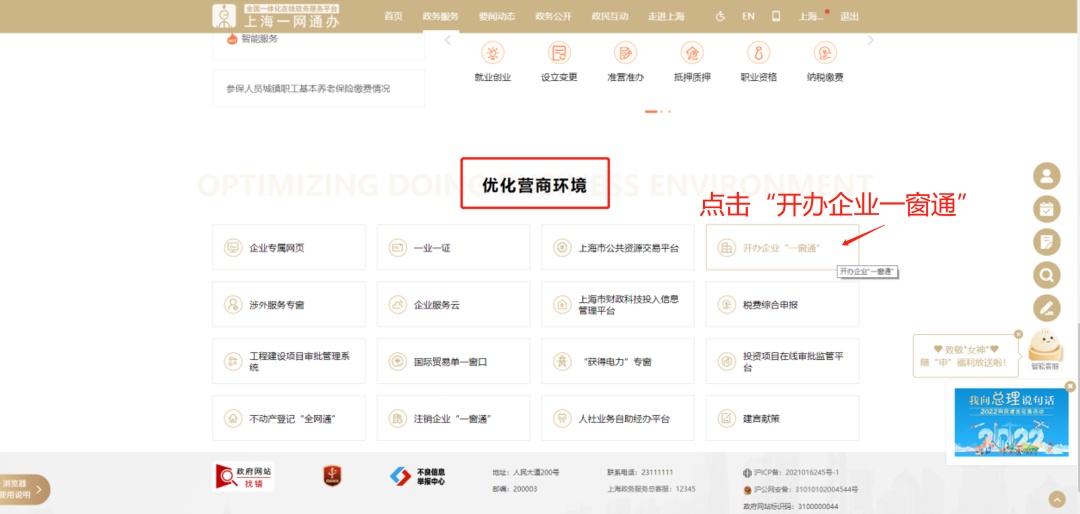
Task: Open the search magnifier icon in right sidebar
Action: (1046, 274)
